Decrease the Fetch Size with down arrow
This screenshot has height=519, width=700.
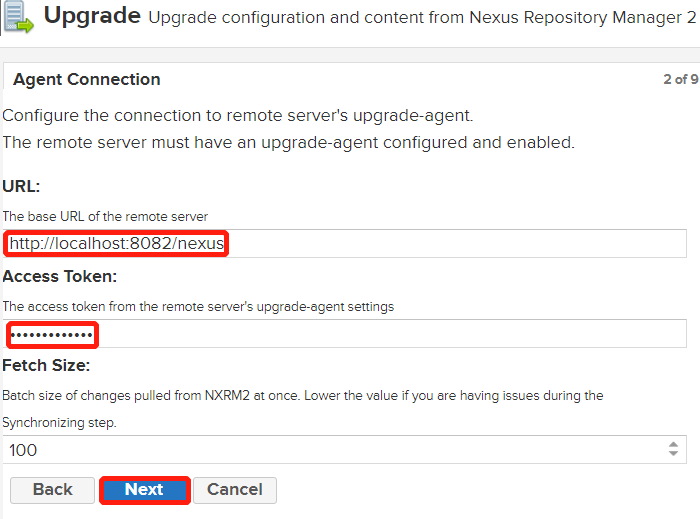[673, 455]
